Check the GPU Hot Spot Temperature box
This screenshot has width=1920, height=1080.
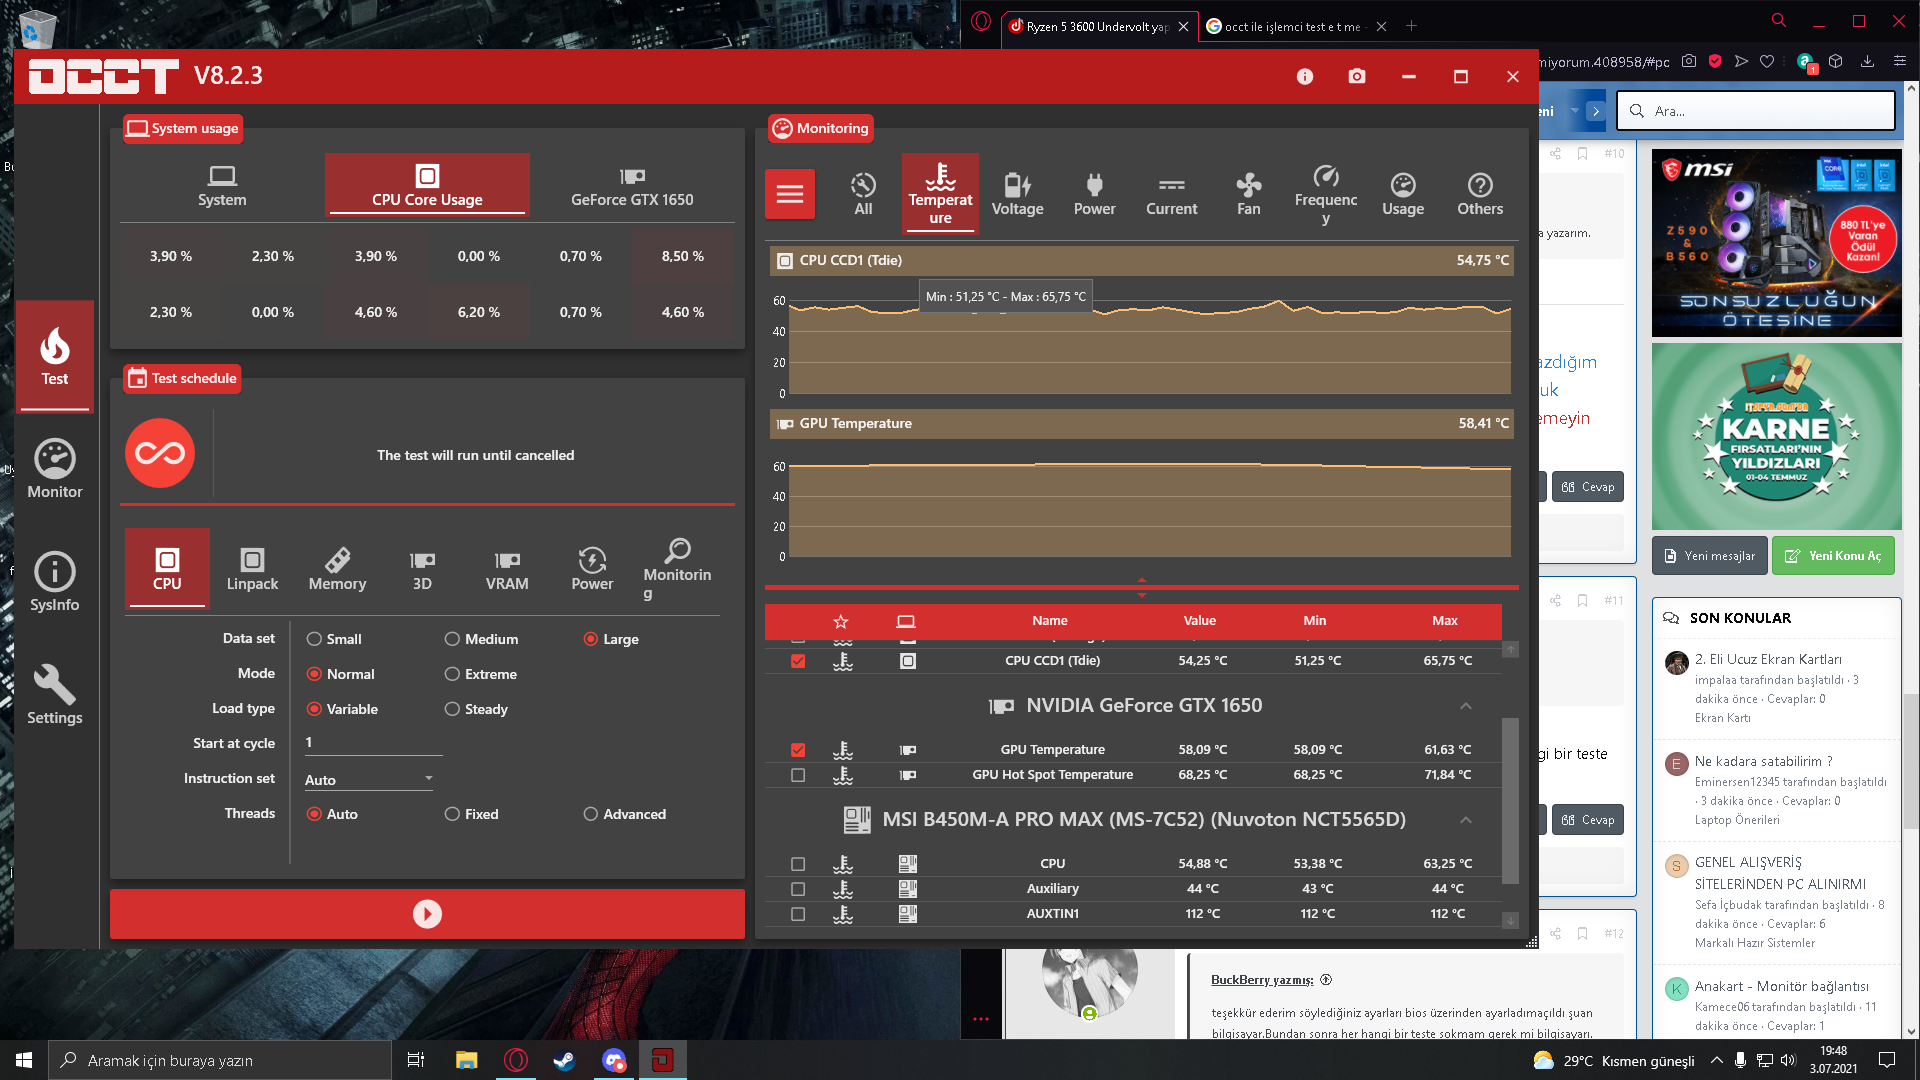pyautogui.click(x=798, y=775)
